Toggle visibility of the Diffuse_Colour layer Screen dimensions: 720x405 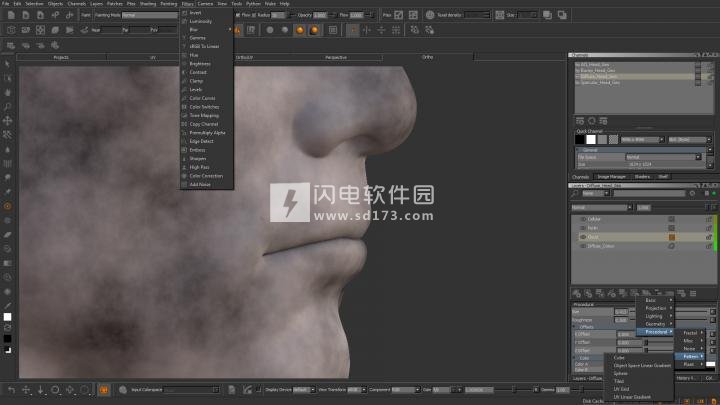coord(583,246)
